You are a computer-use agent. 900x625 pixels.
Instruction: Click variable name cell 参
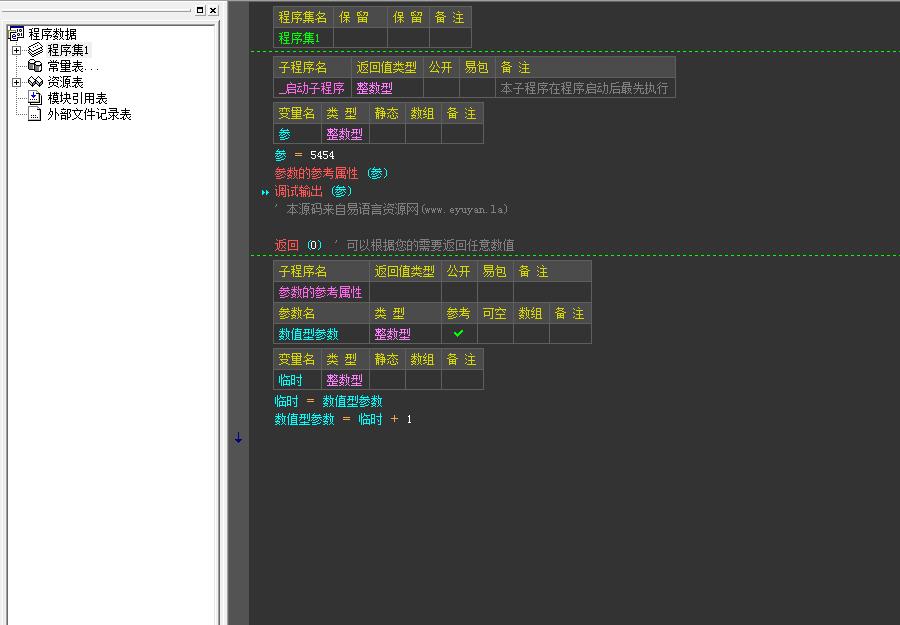297,134
